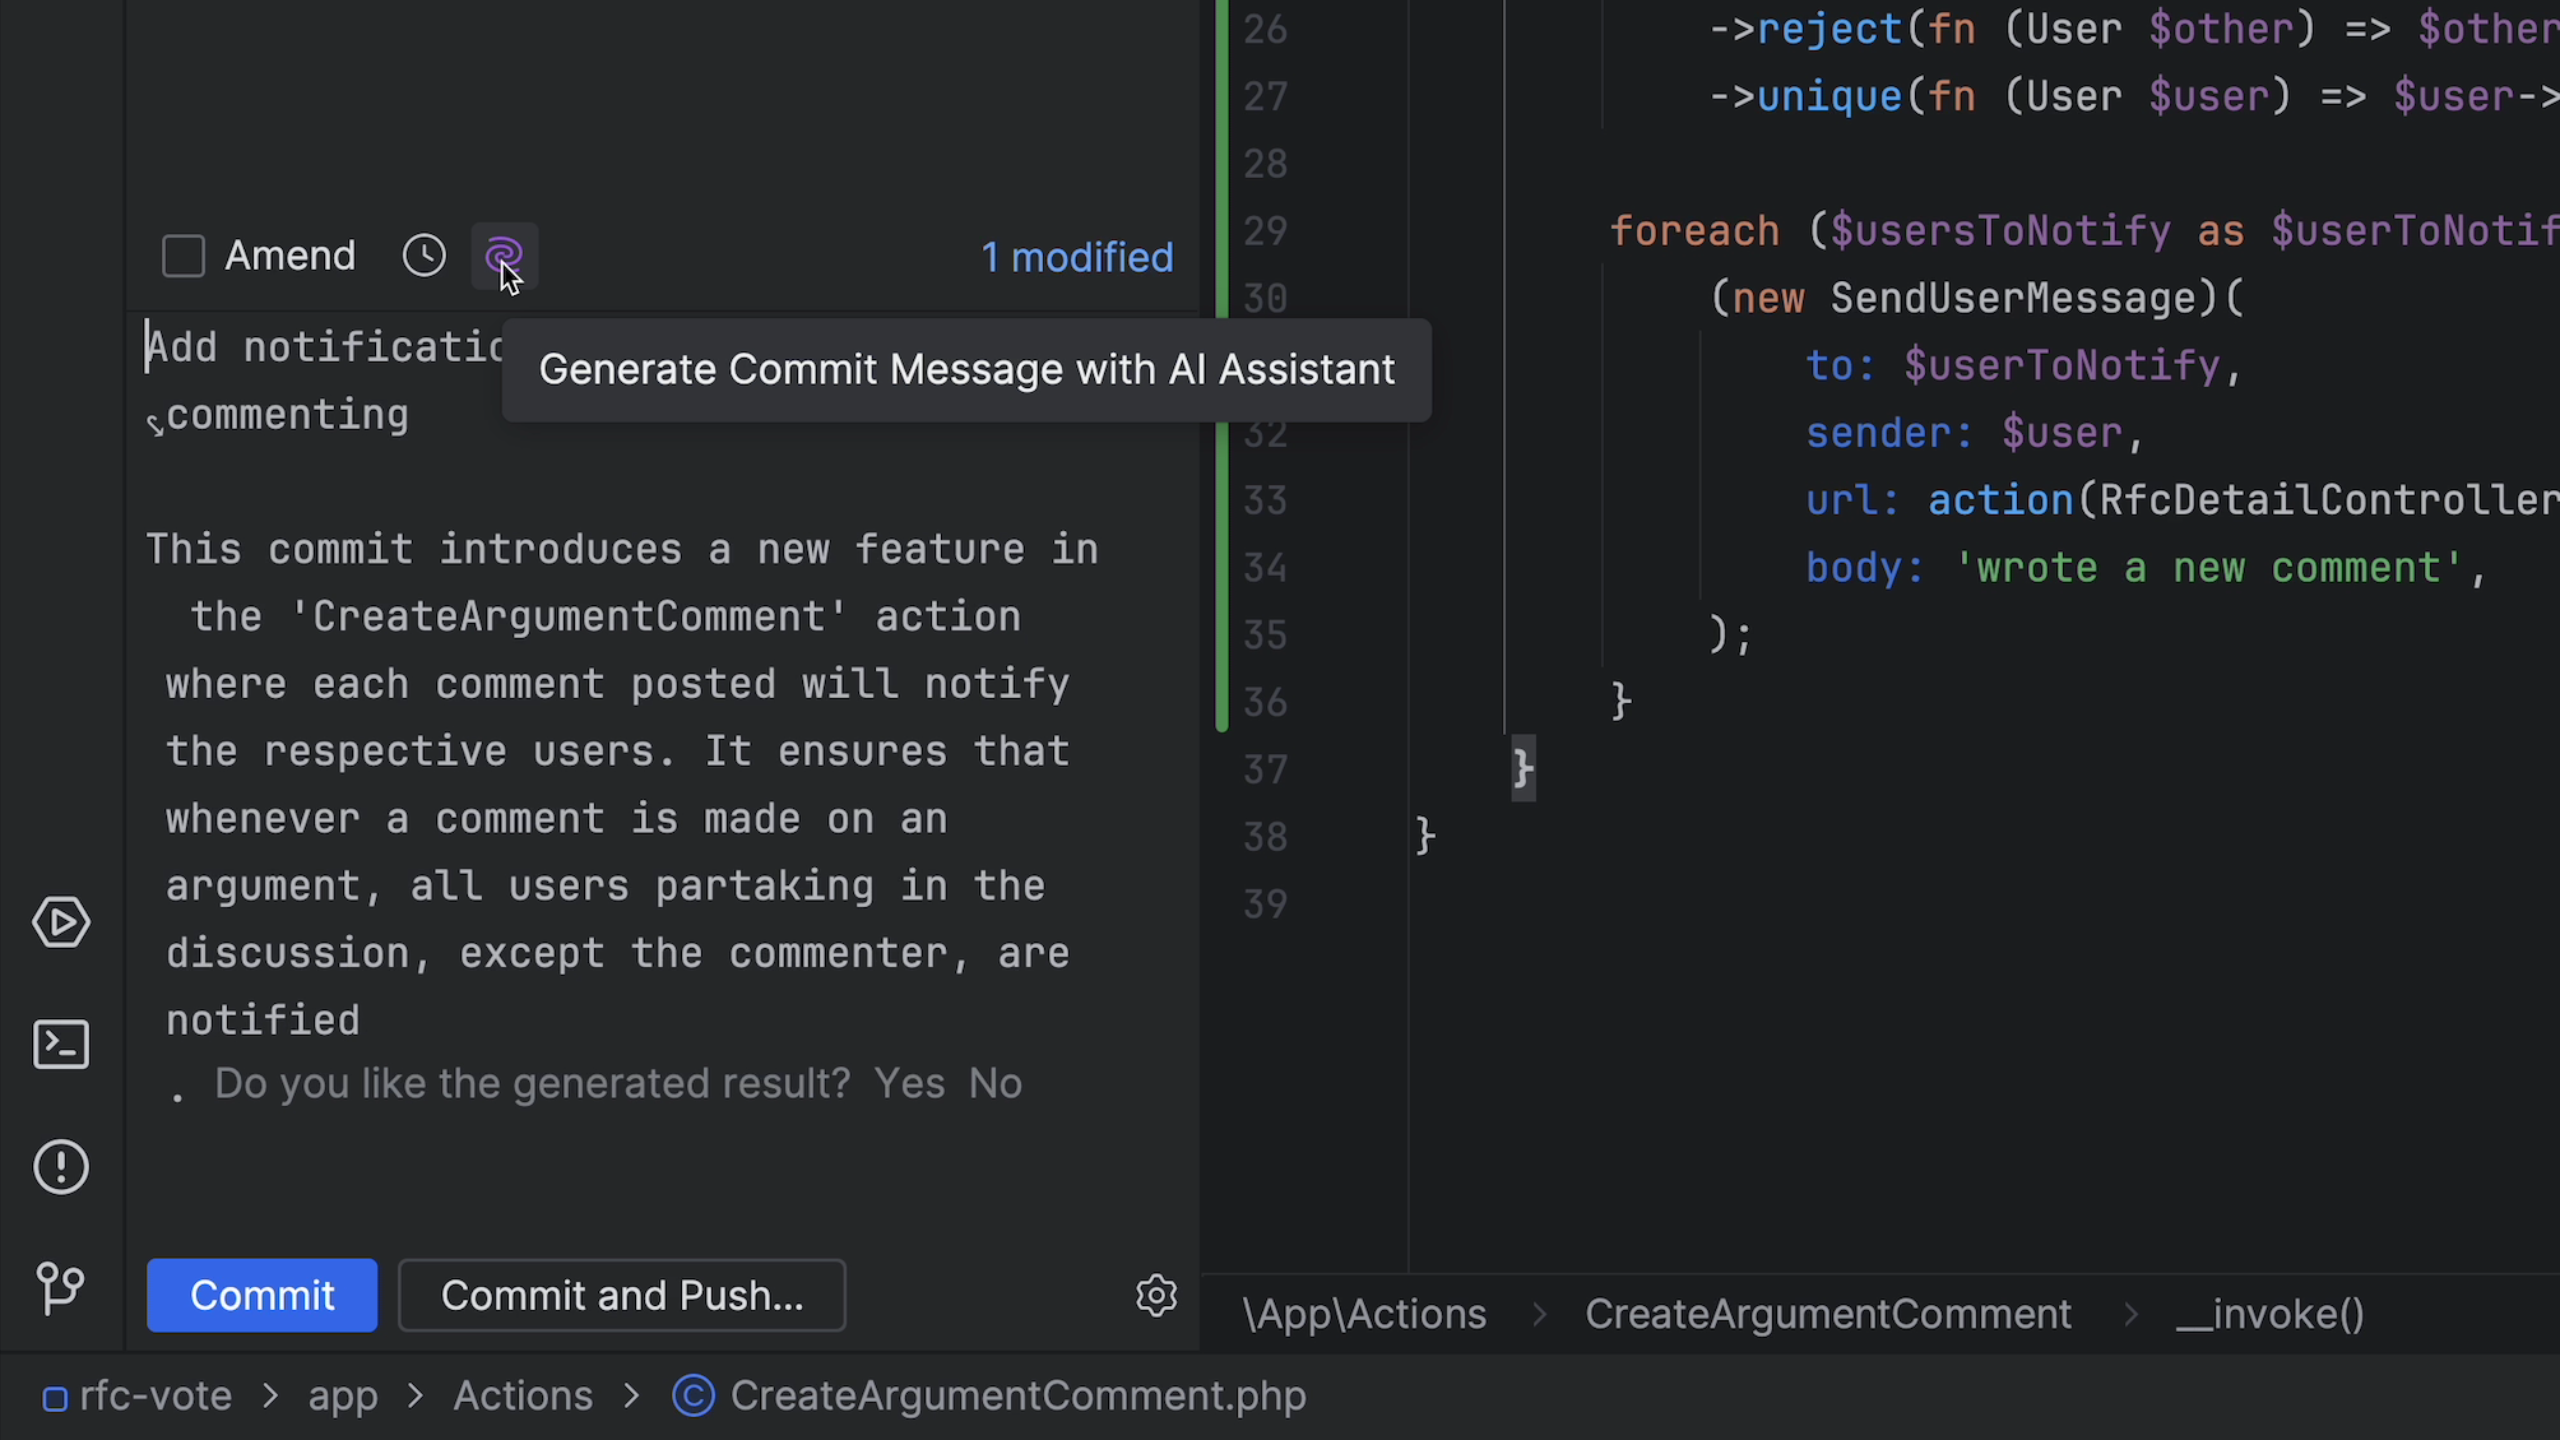The height and width of the screenshot is (1440, 2560).
Task: Enable the Amend checkbox
Action: tap(183, 256)
